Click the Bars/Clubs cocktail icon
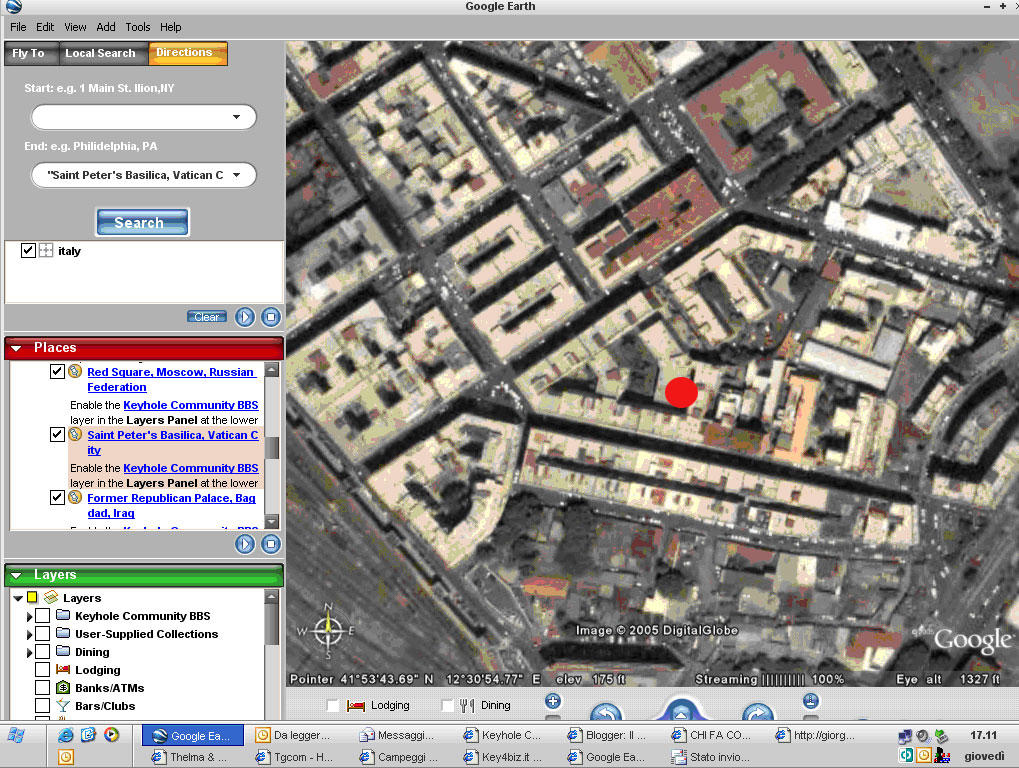 point(63,706)
